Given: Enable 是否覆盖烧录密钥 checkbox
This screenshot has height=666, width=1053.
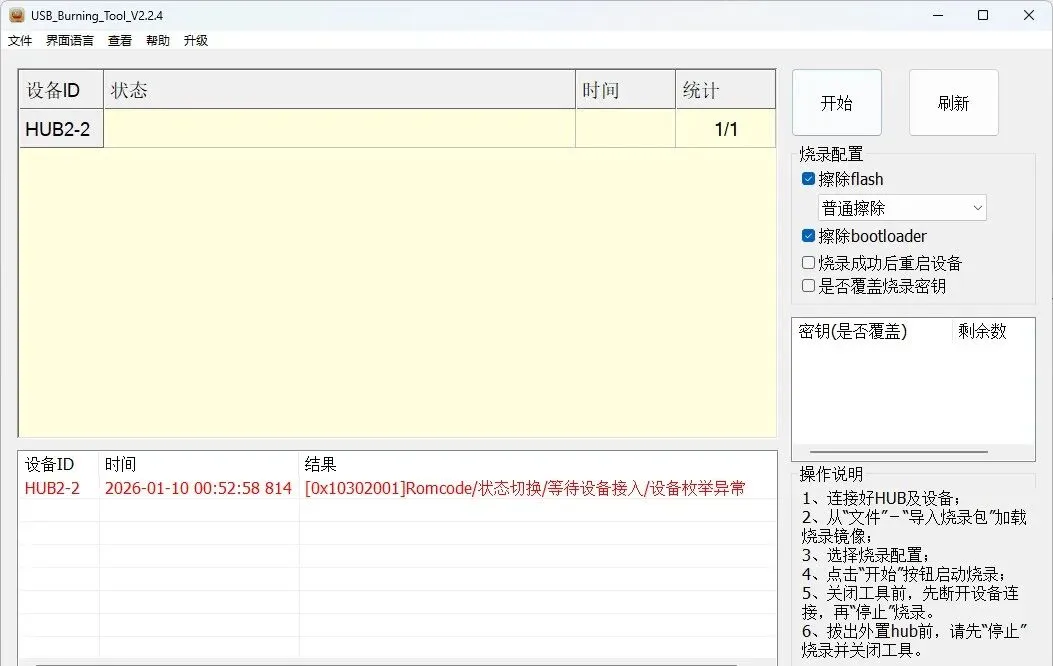Looking at the screenshot, I should 809,286.
